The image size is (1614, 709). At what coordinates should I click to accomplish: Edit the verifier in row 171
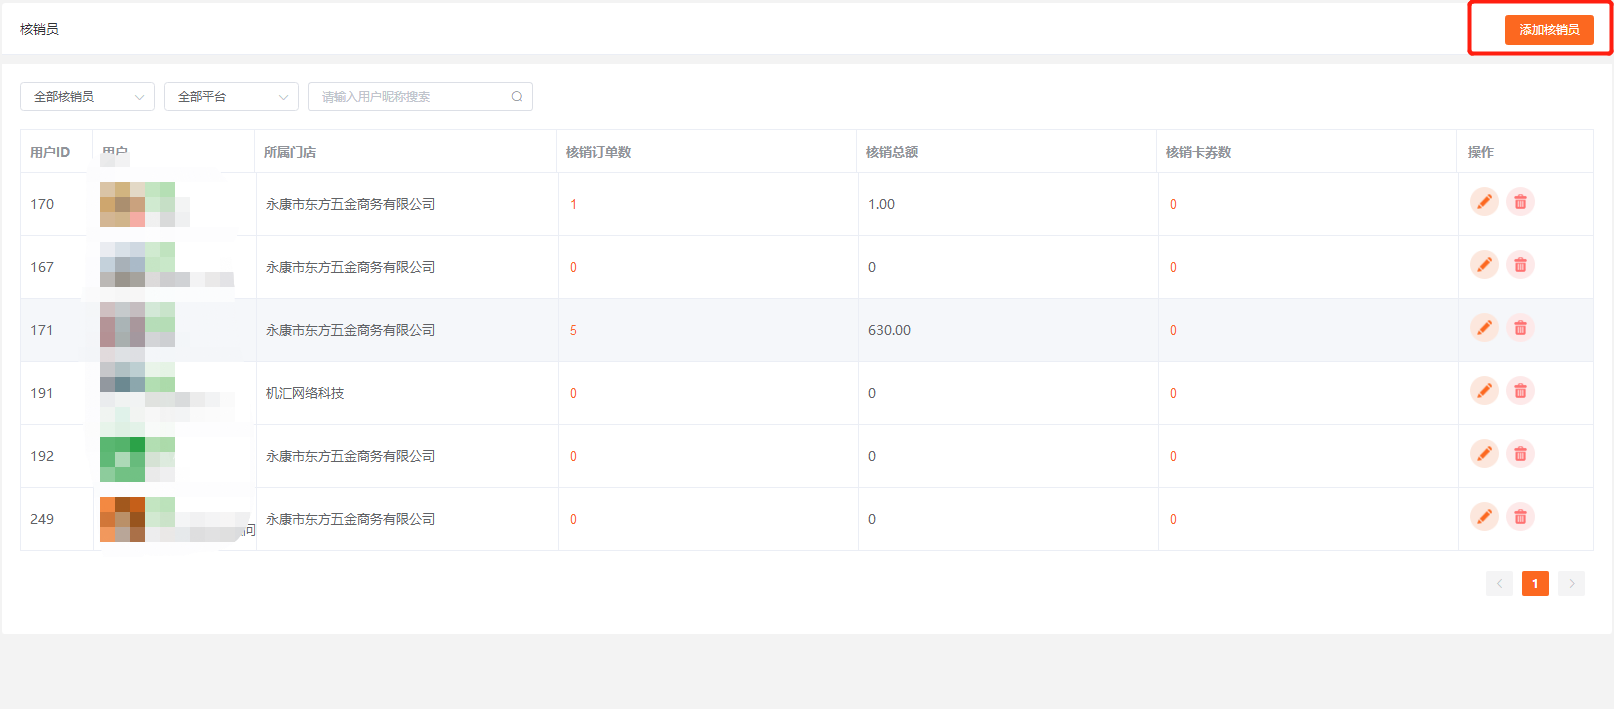pos(1484,328)
